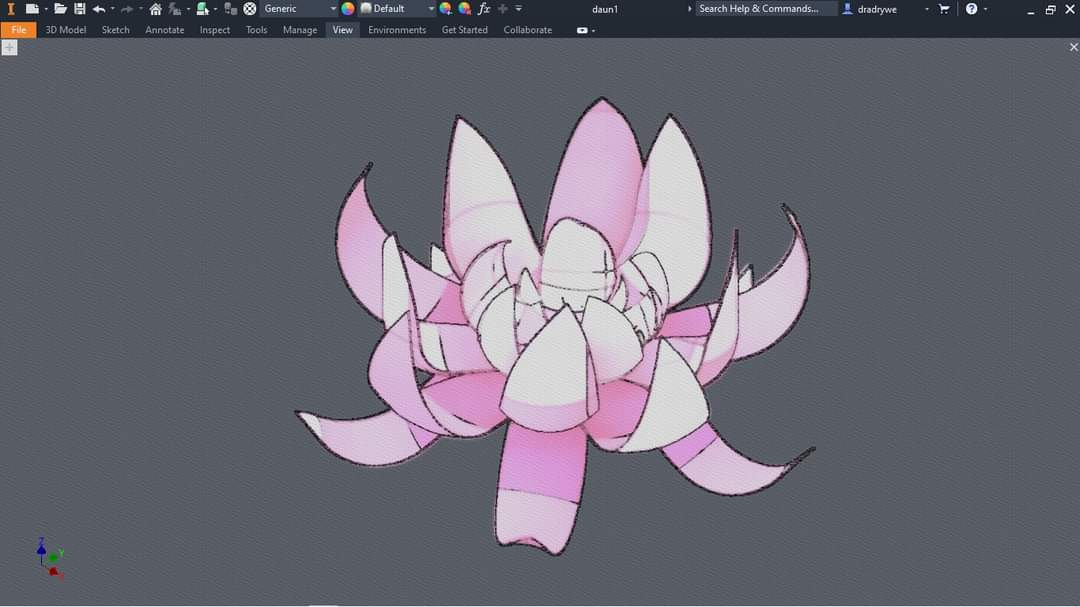Return to Home view icon
This screenshot has height=607, width=1080.
pos(156,9)
